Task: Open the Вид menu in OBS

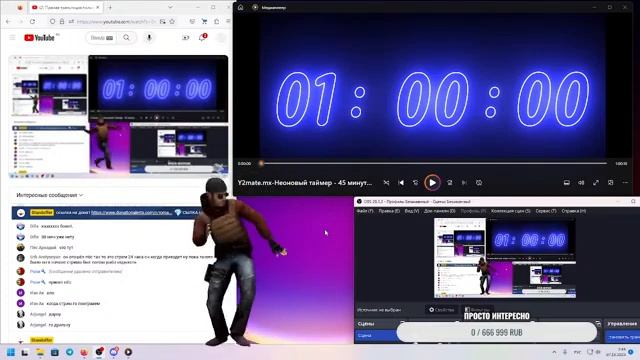Action: pyautogui.click(x=411, y=211)
